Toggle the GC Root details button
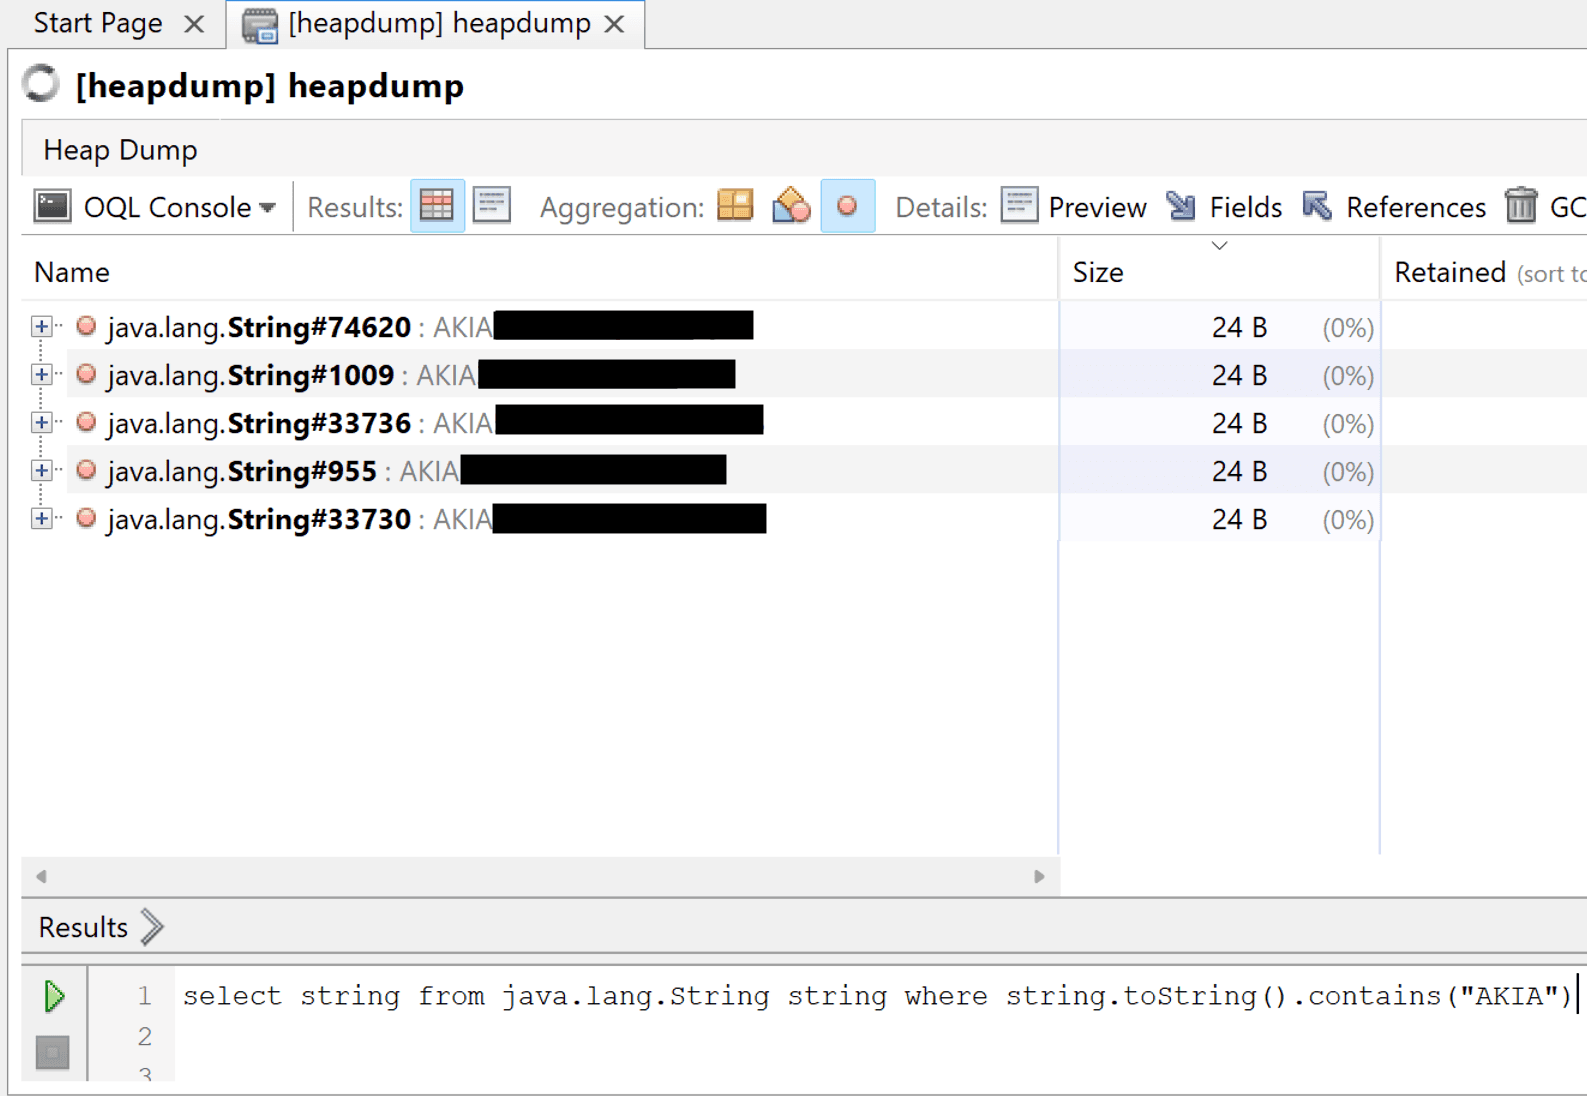This screenshot has height=1096, width=1587. tap(1545, 207)
